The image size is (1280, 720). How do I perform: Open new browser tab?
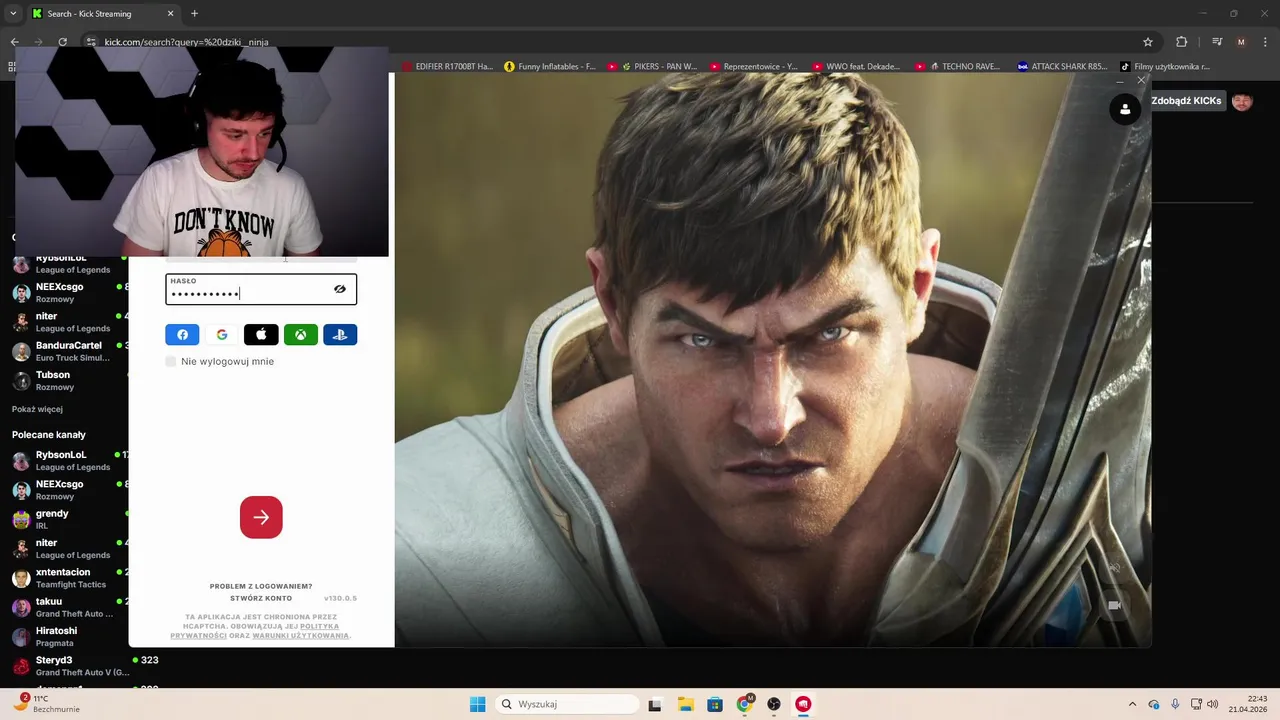click(x=194, y=14)
